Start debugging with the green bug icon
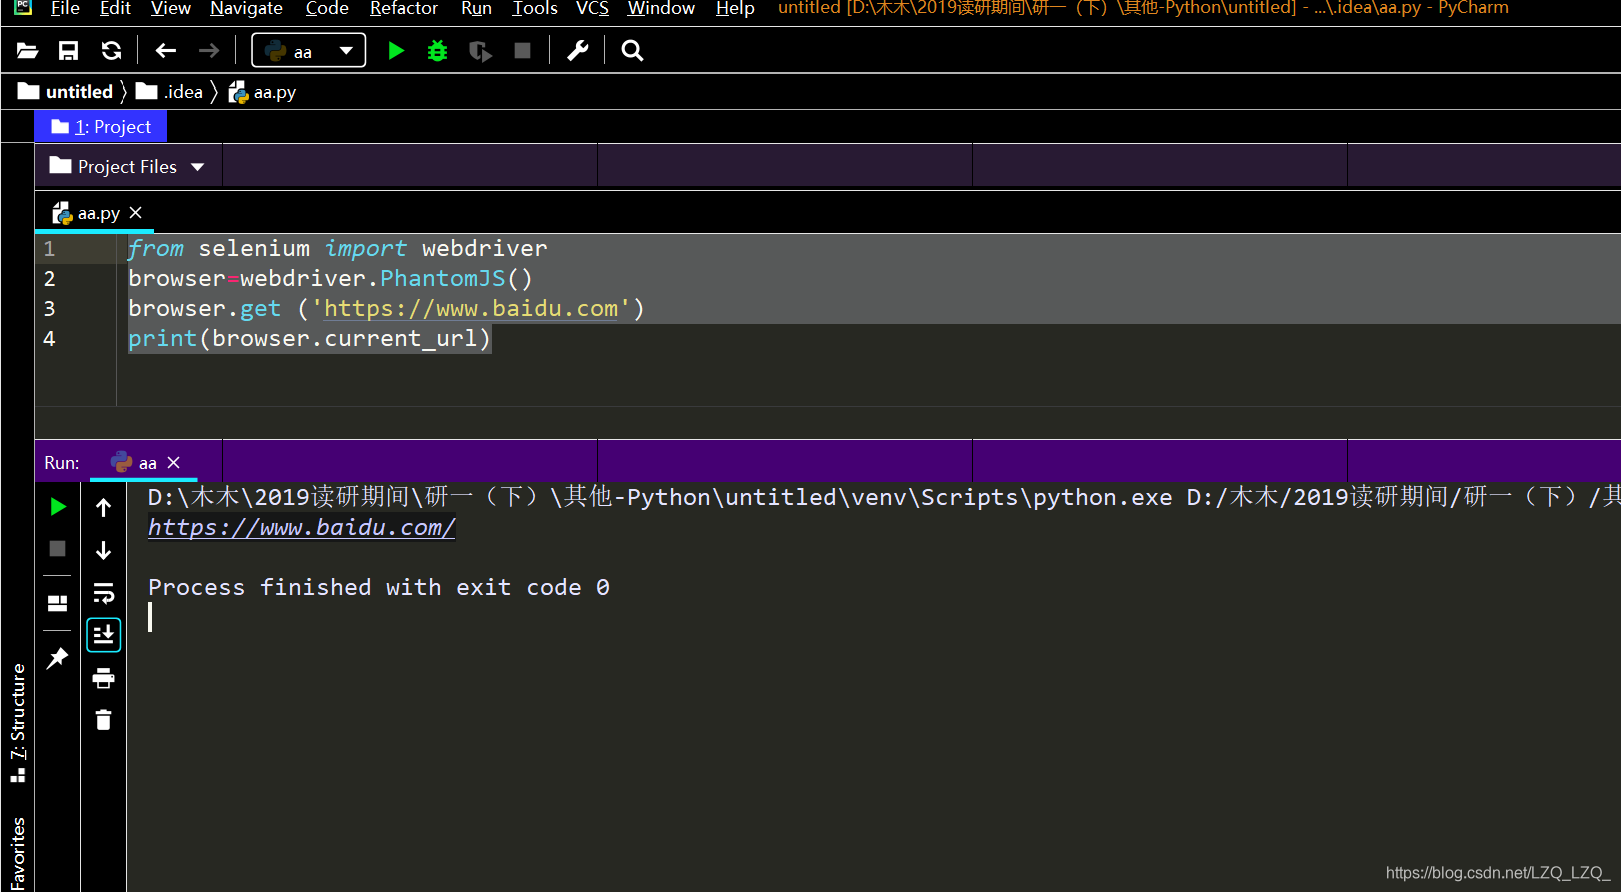Image resolution: width=1621 pixels, height=892 pixels. [438, 51]
